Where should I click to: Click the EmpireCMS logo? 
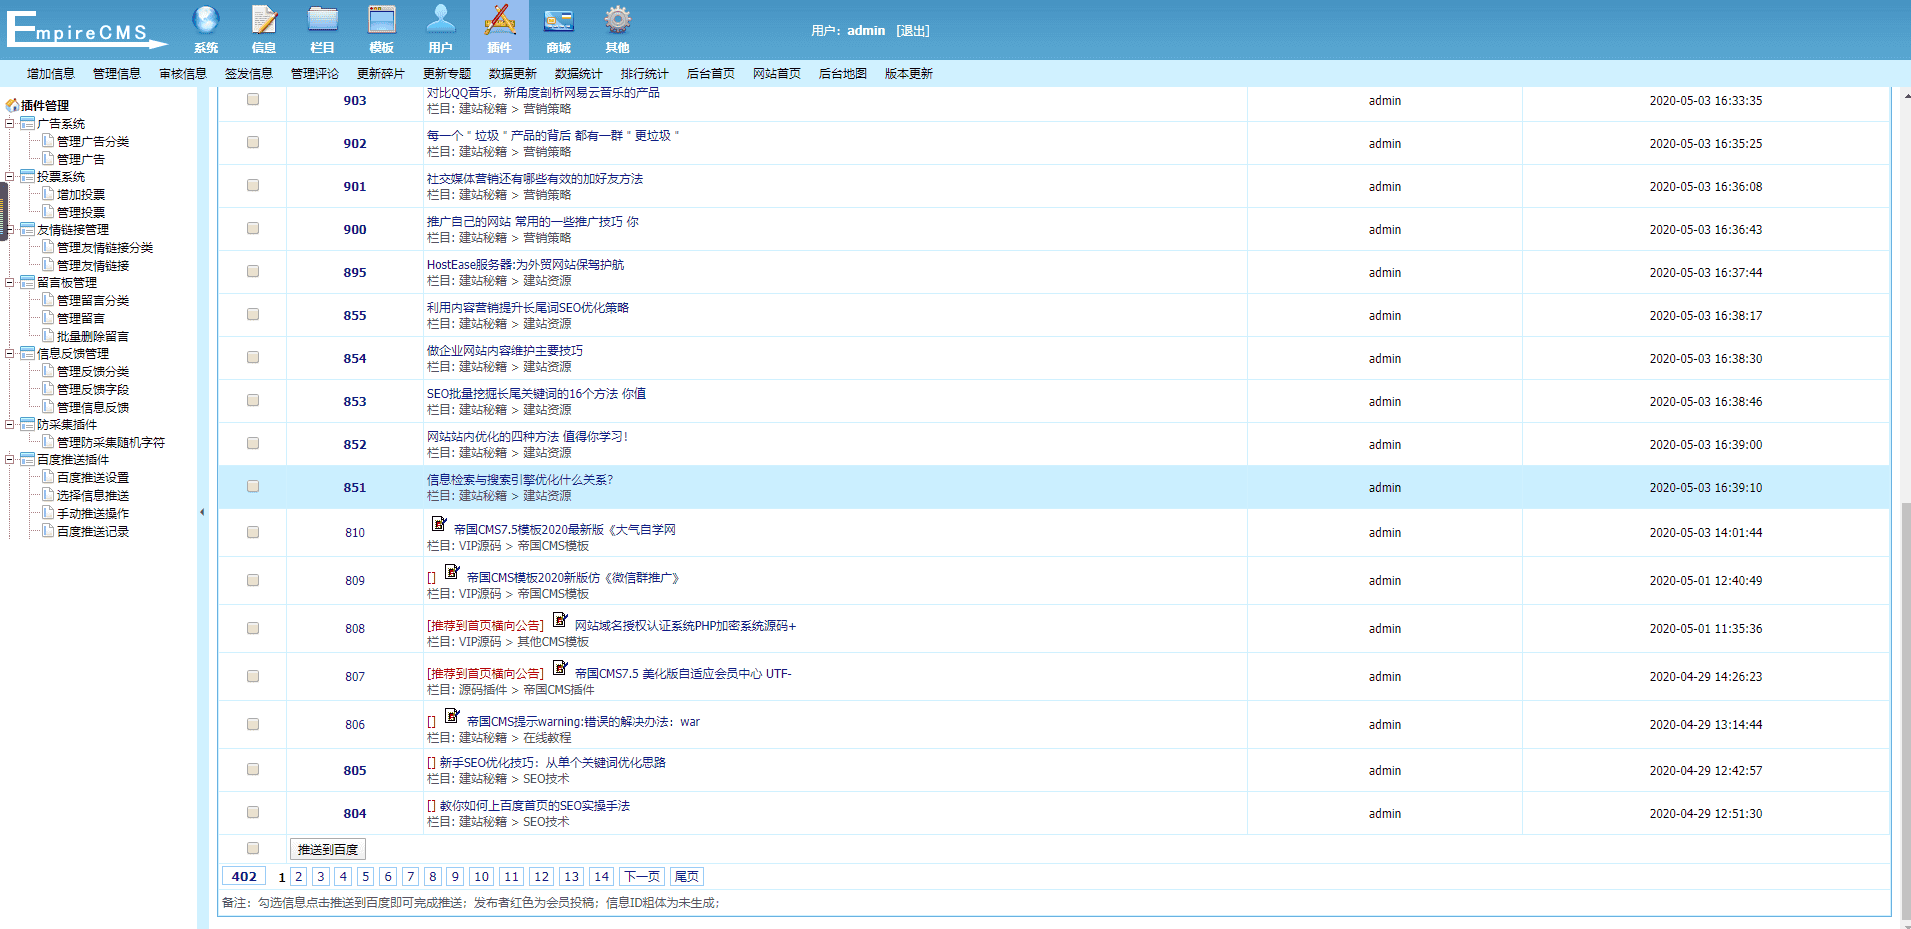87,29
